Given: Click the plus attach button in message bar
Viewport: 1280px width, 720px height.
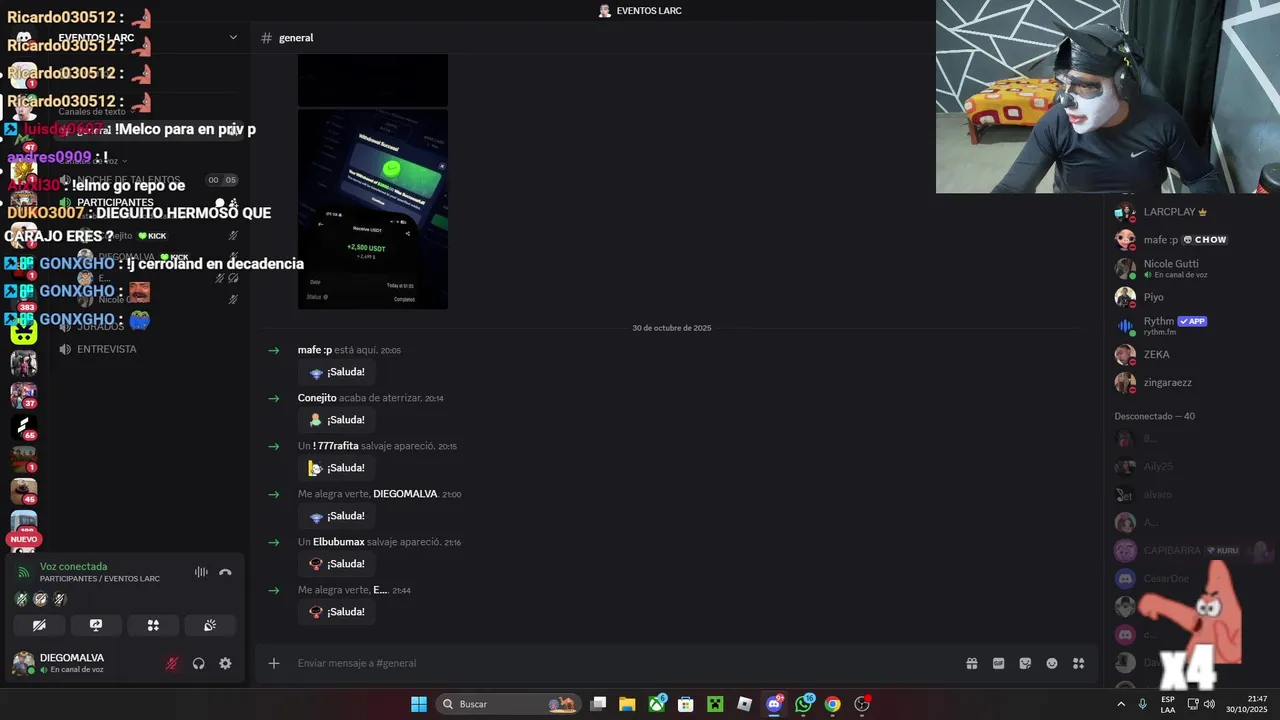Looking at the screenshot, I should point(273,663).
